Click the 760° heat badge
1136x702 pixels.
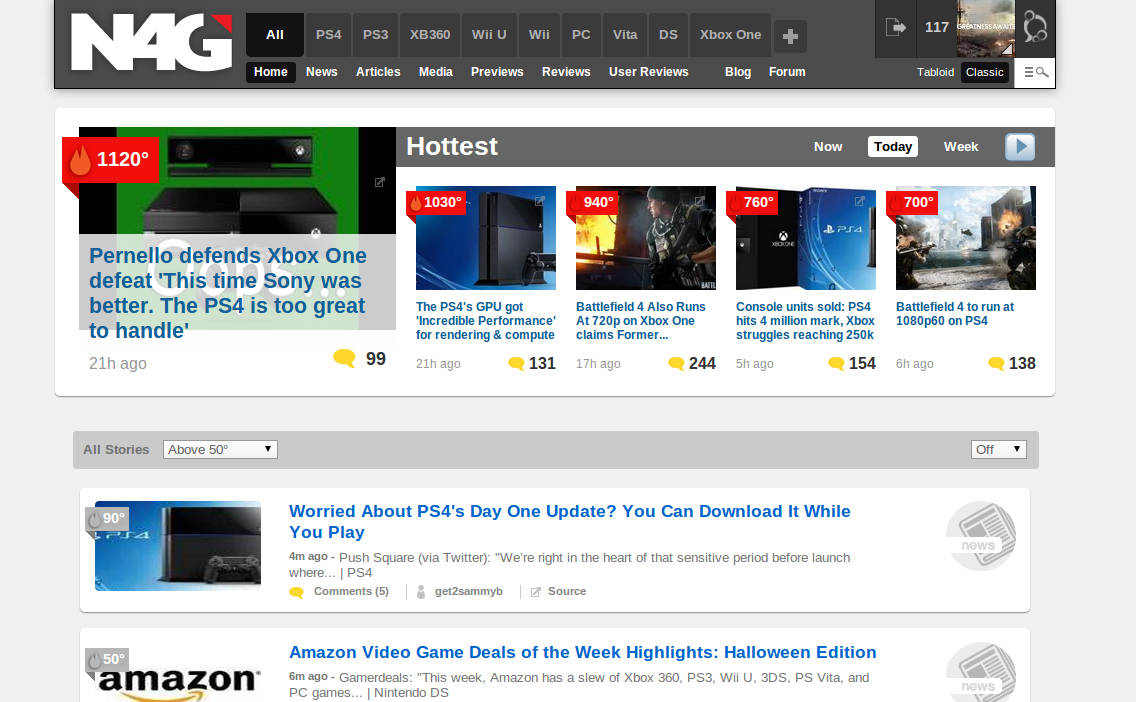[753, 203]
